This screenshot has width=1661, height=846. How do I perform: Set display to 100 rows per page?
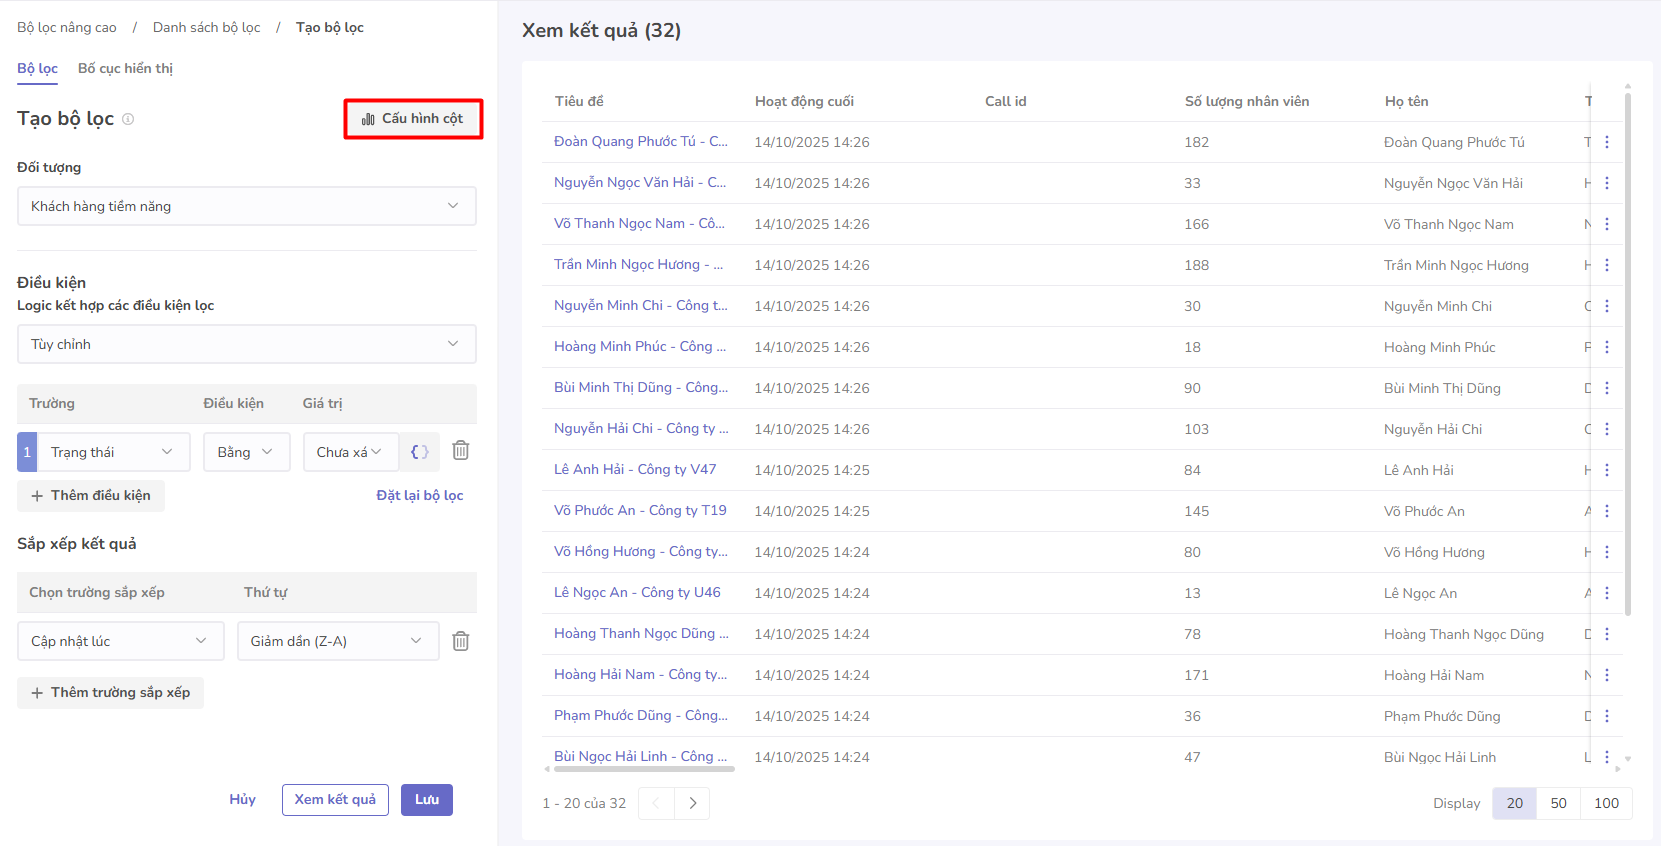(1606, 803)
